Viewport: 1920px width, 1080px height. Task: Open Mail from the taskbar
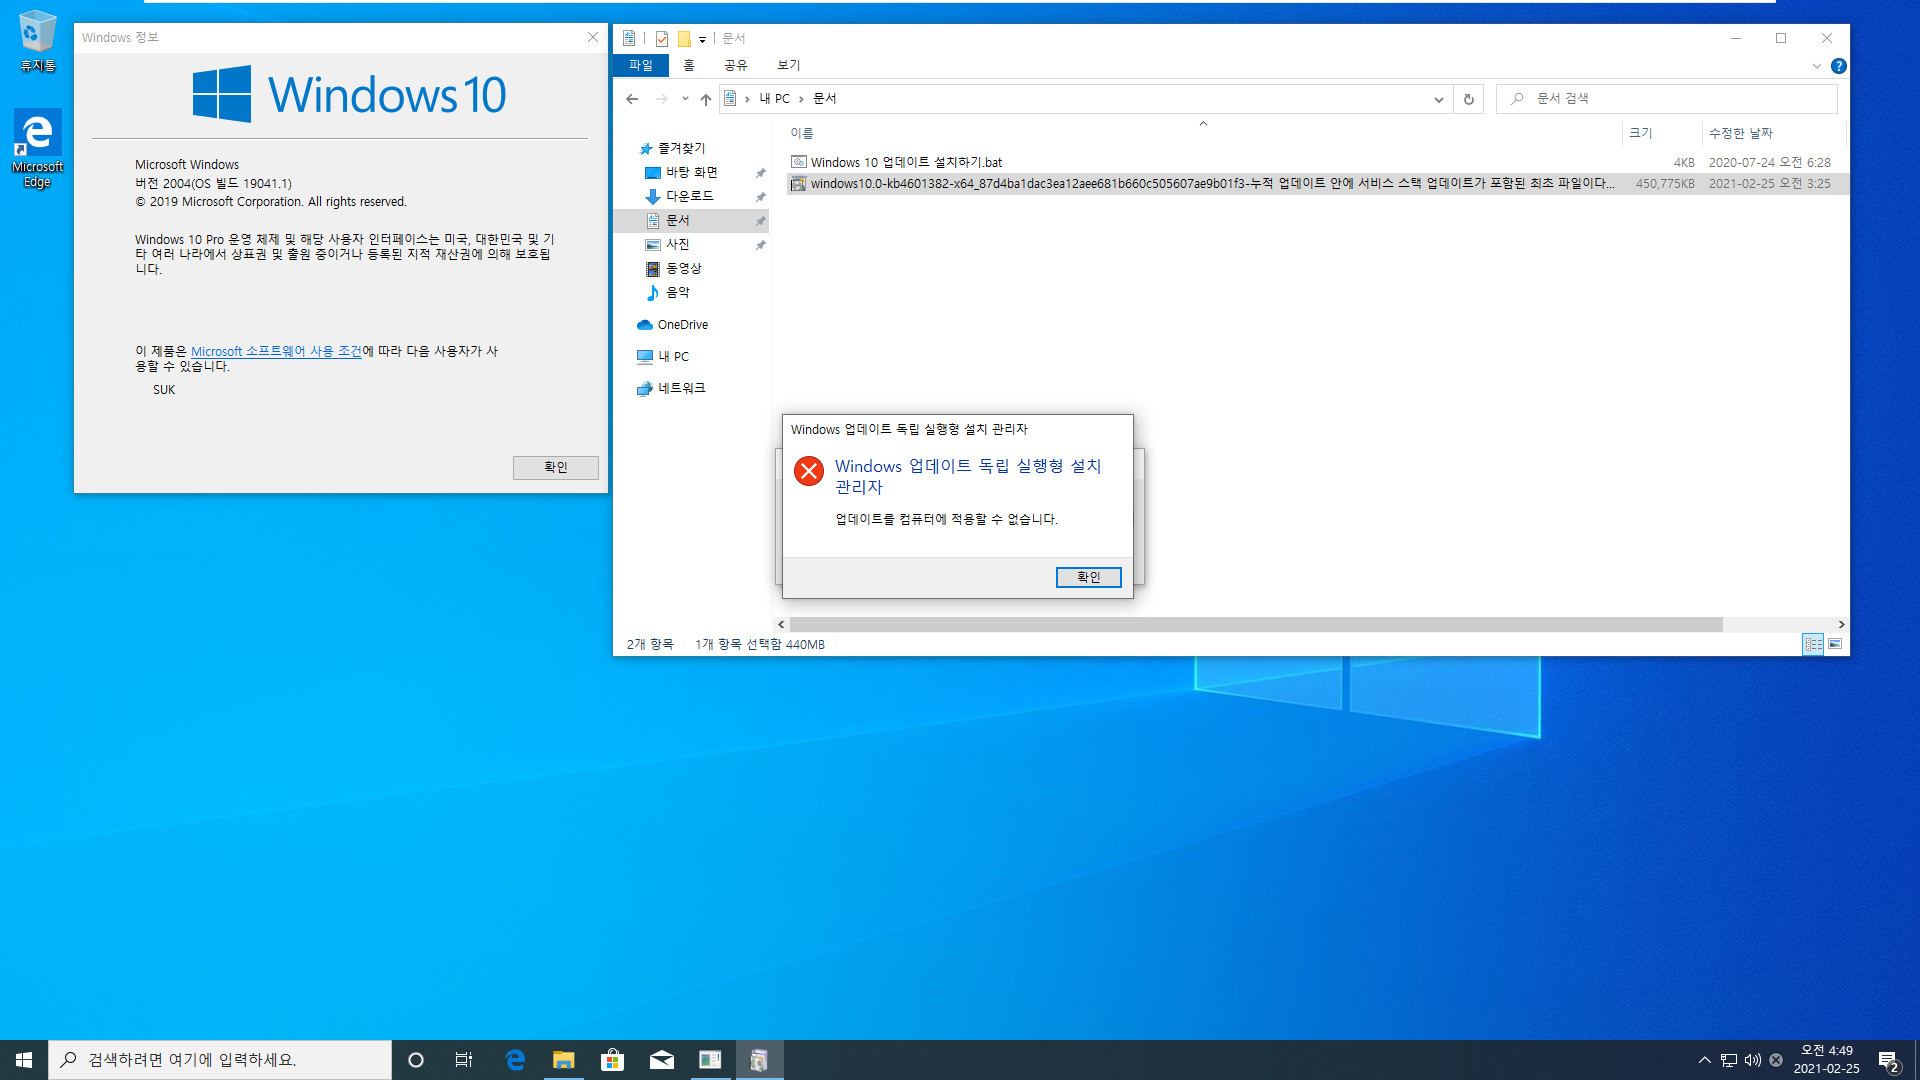[x=661, y=1060]
